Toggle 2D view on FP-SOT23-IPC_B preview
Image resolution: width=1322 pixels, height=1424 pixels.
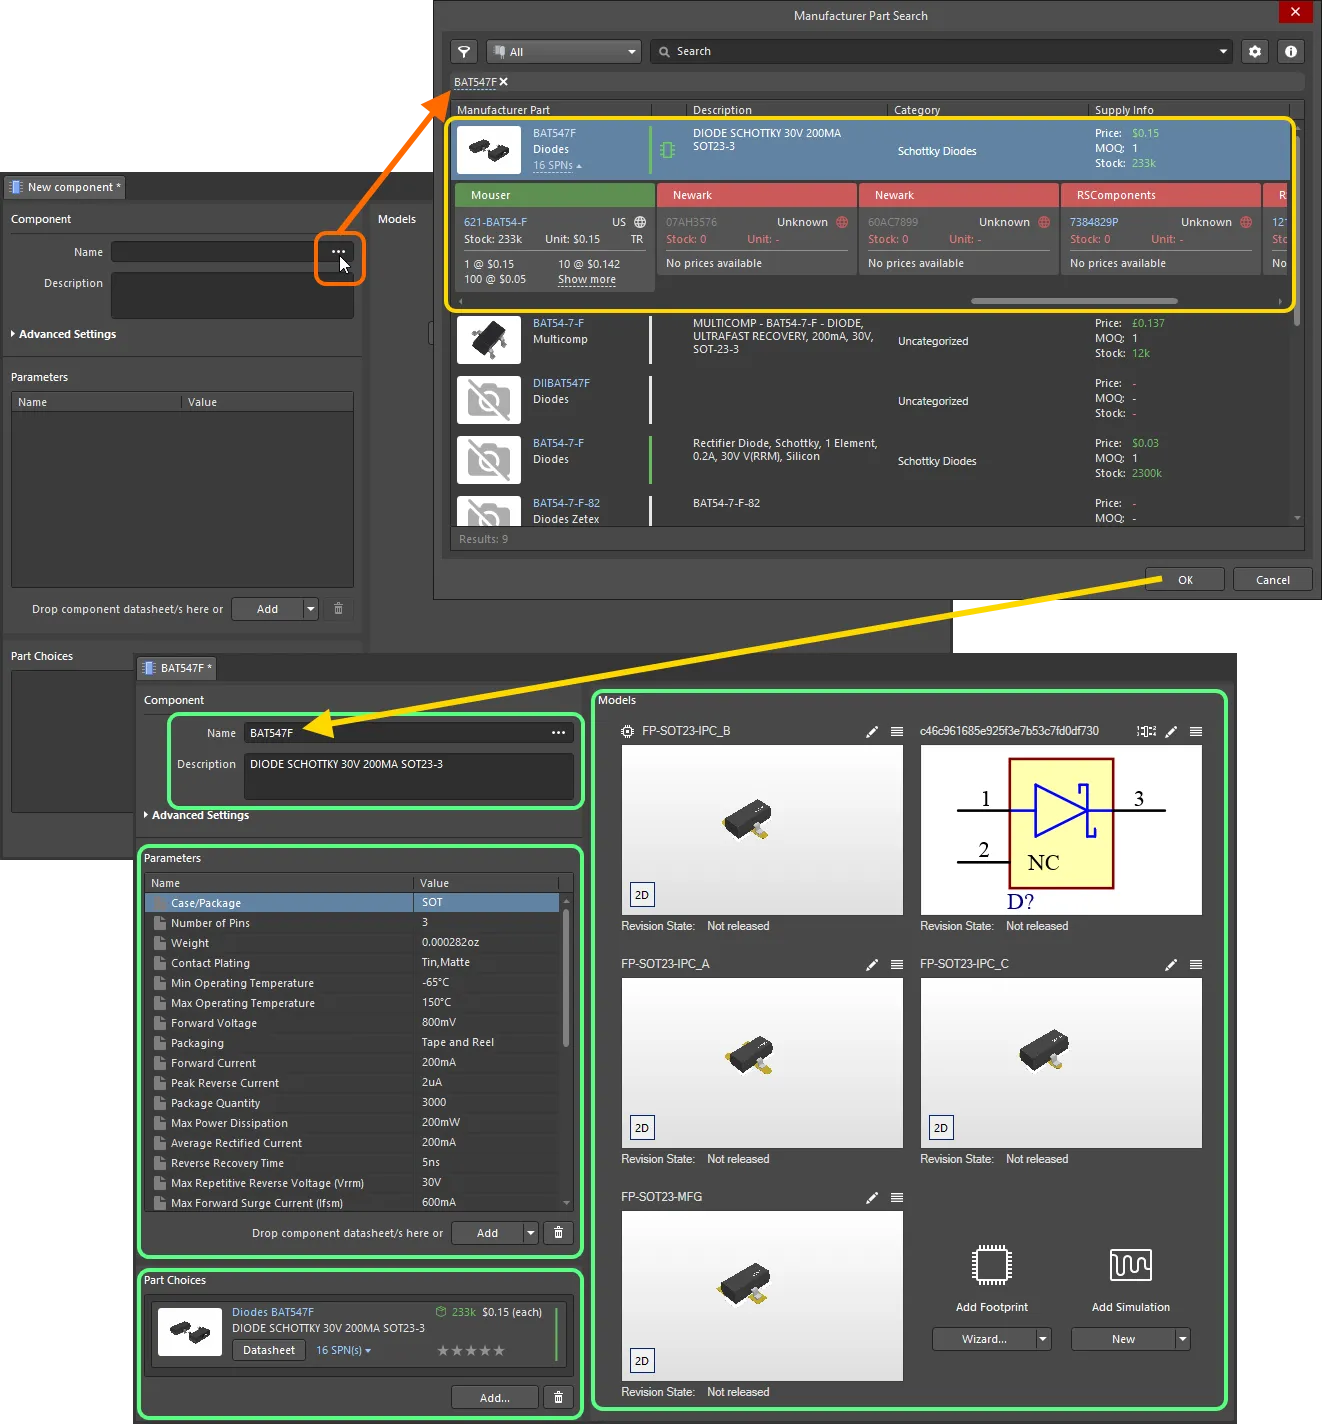[x=642, y=895]
